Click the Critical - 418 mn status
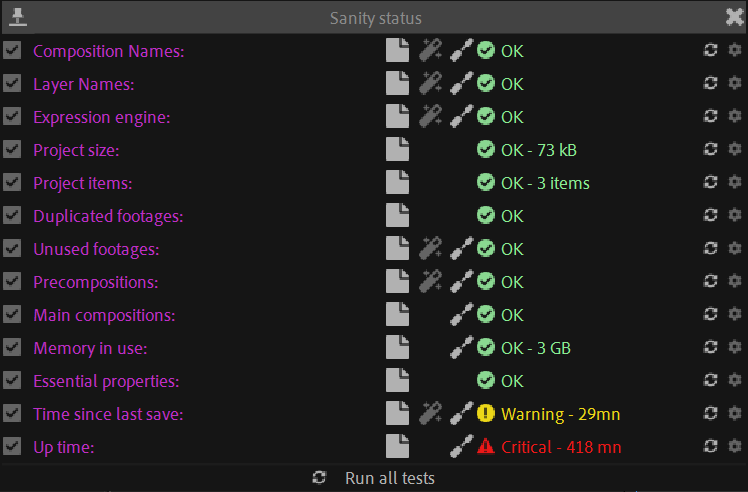Viewport: 748px width, 492px height. [x=561, y=447]
